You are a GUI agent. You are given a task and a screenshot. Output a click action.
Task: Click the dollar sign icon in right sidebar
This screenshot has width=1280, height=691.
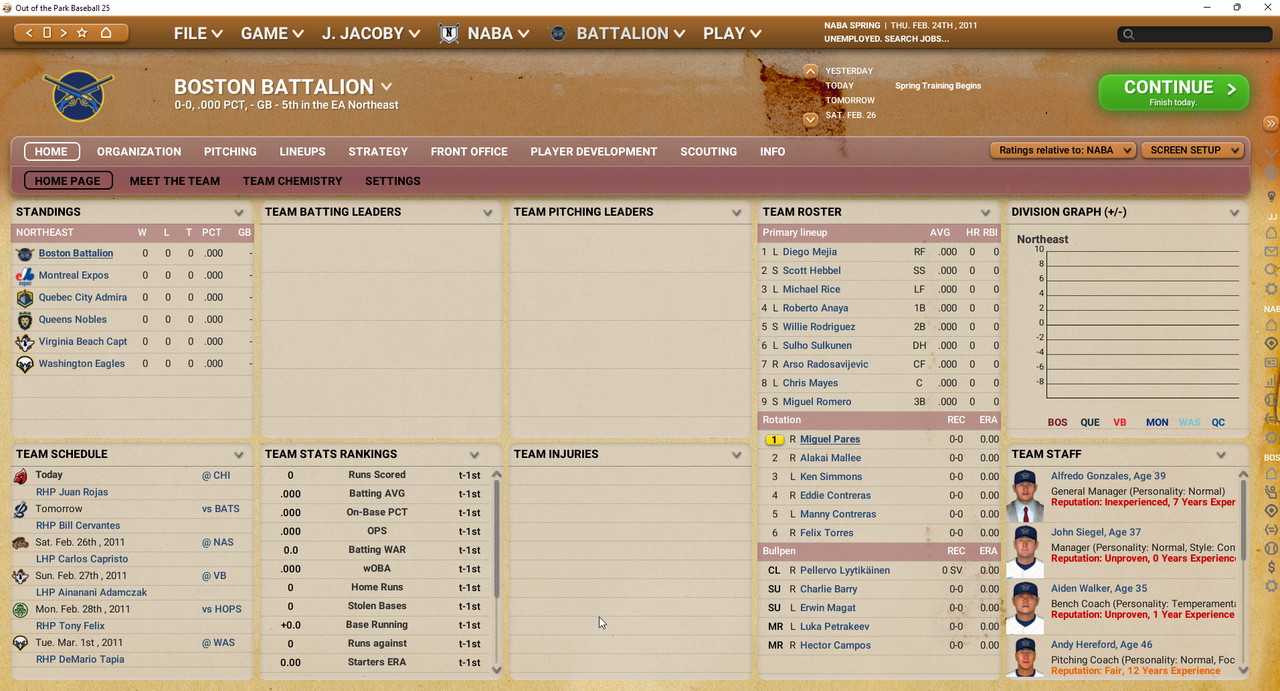[1271, 567]
